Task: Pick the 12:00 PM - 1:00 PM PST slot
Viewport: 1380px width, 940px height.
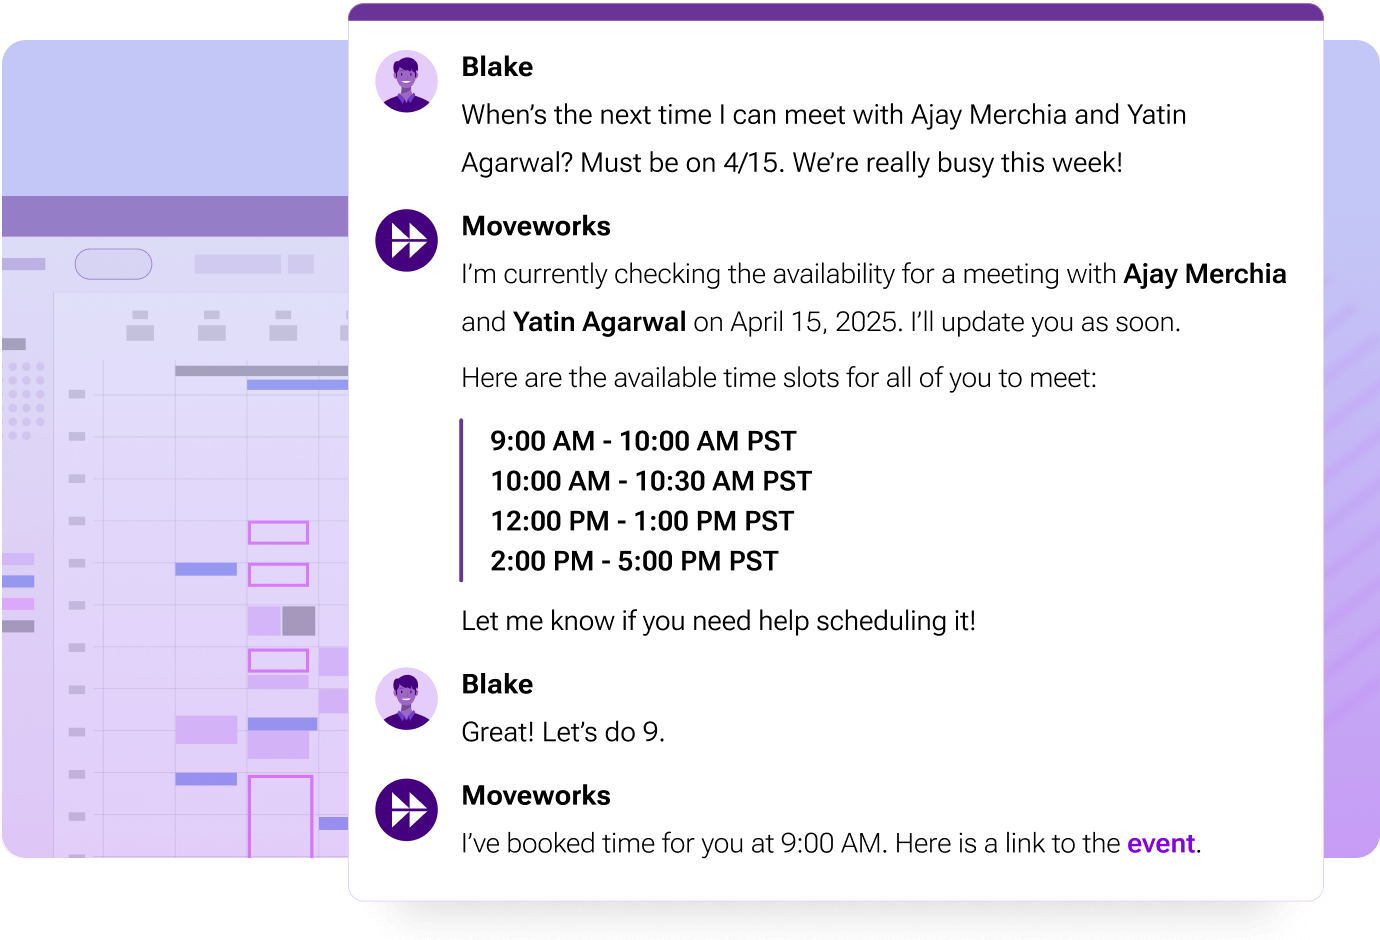Action: 642,521
